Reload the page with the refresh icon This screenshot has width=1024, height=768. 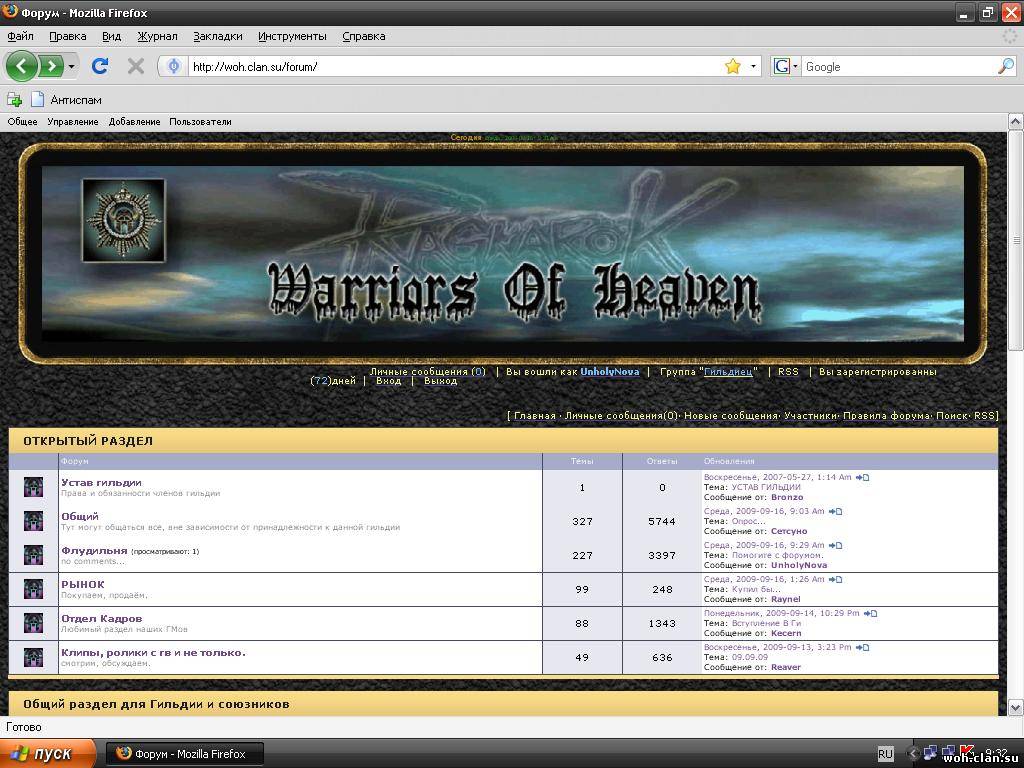[x=99, y=66]
